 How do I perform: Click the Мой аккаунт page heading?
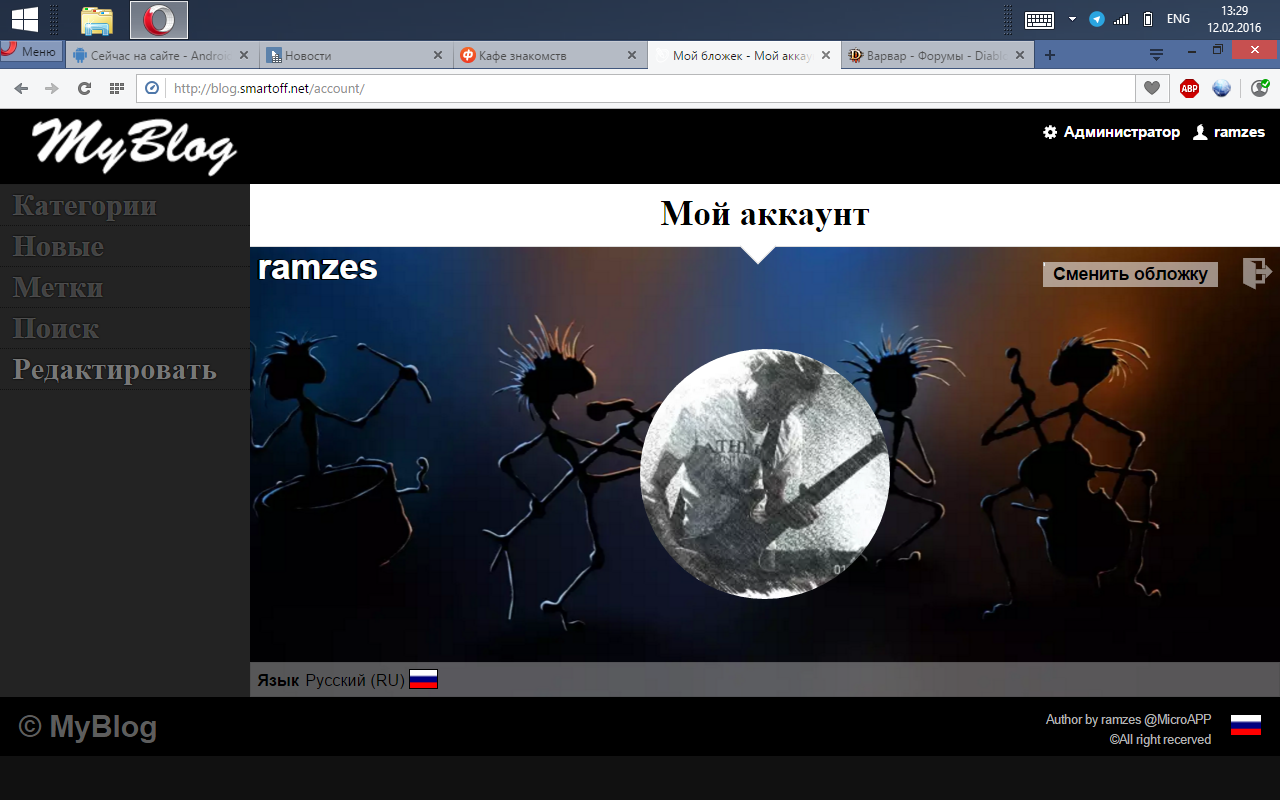pyautogui.click(x=765, y=213)
